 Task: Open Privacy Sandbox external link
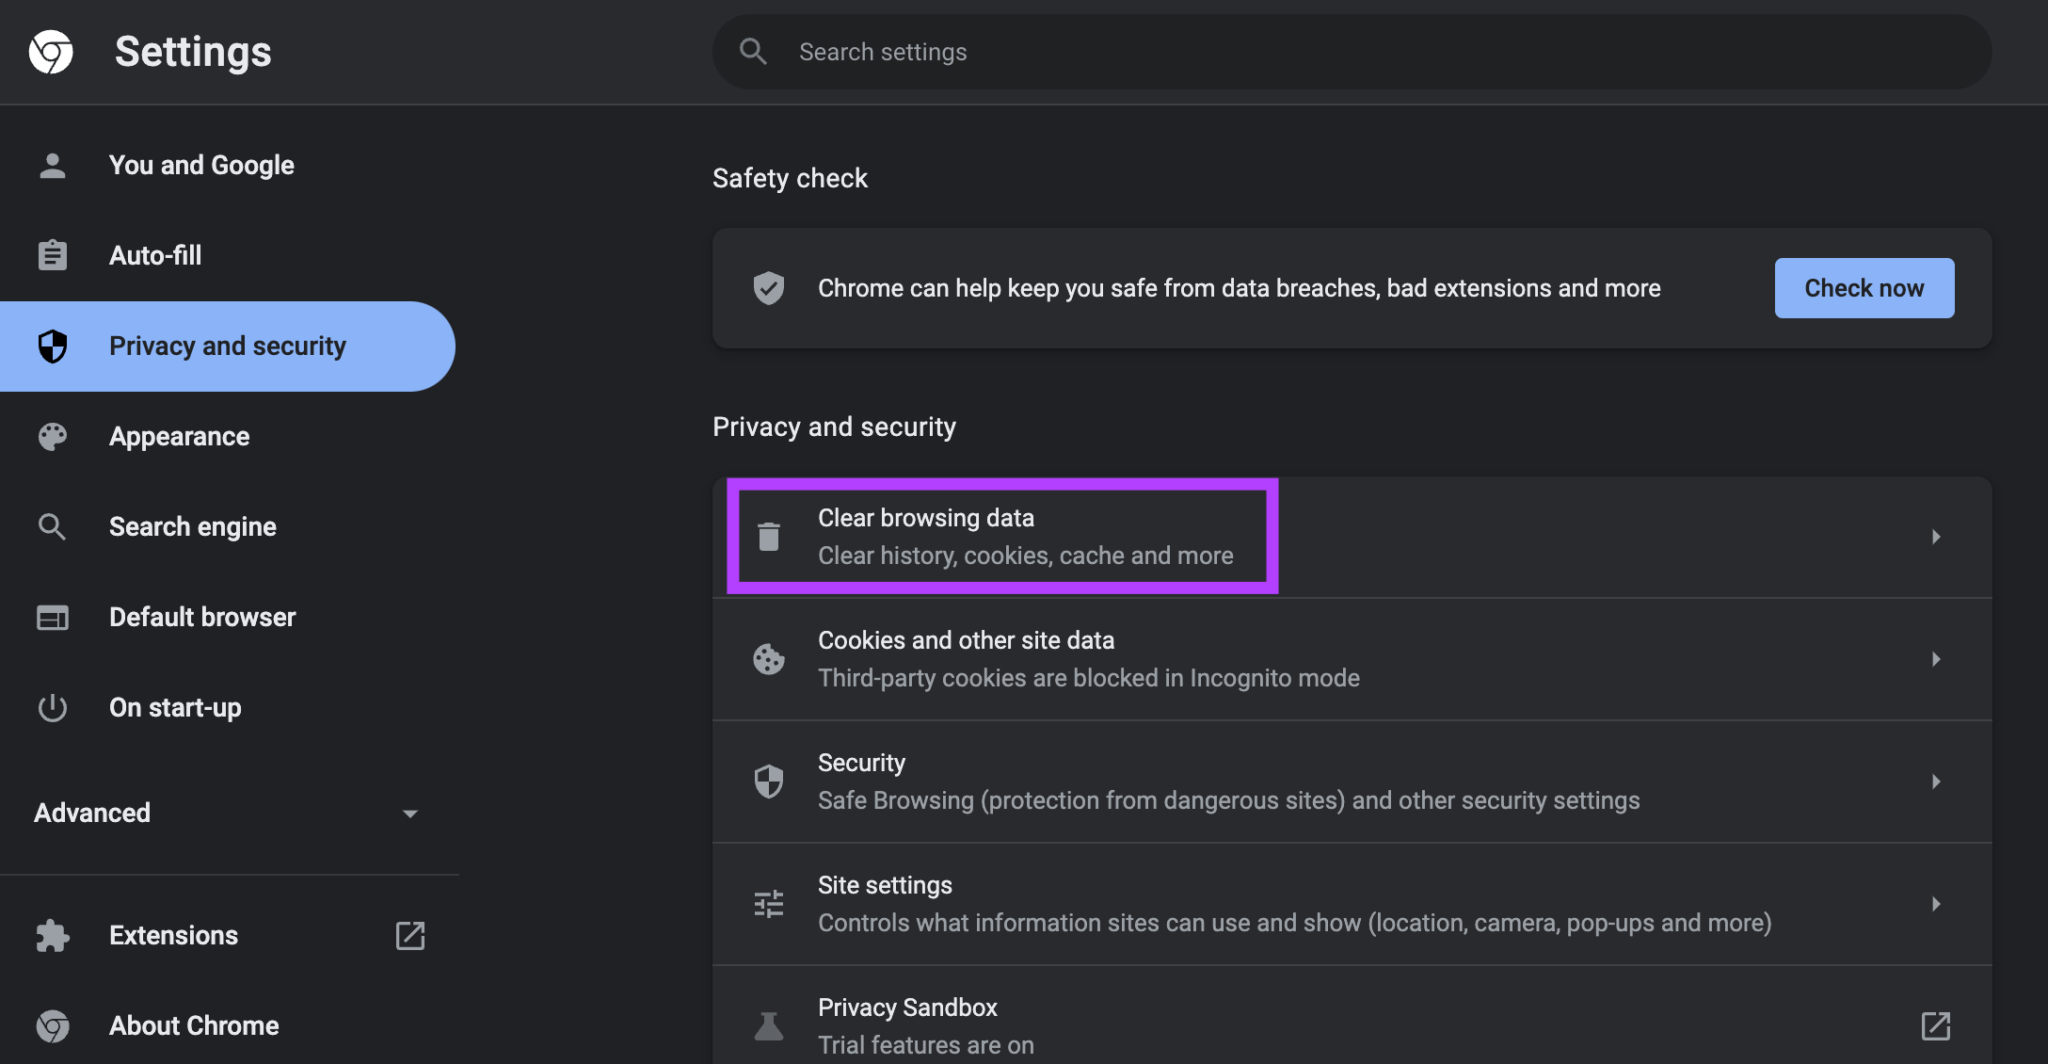[1936, 1026]
